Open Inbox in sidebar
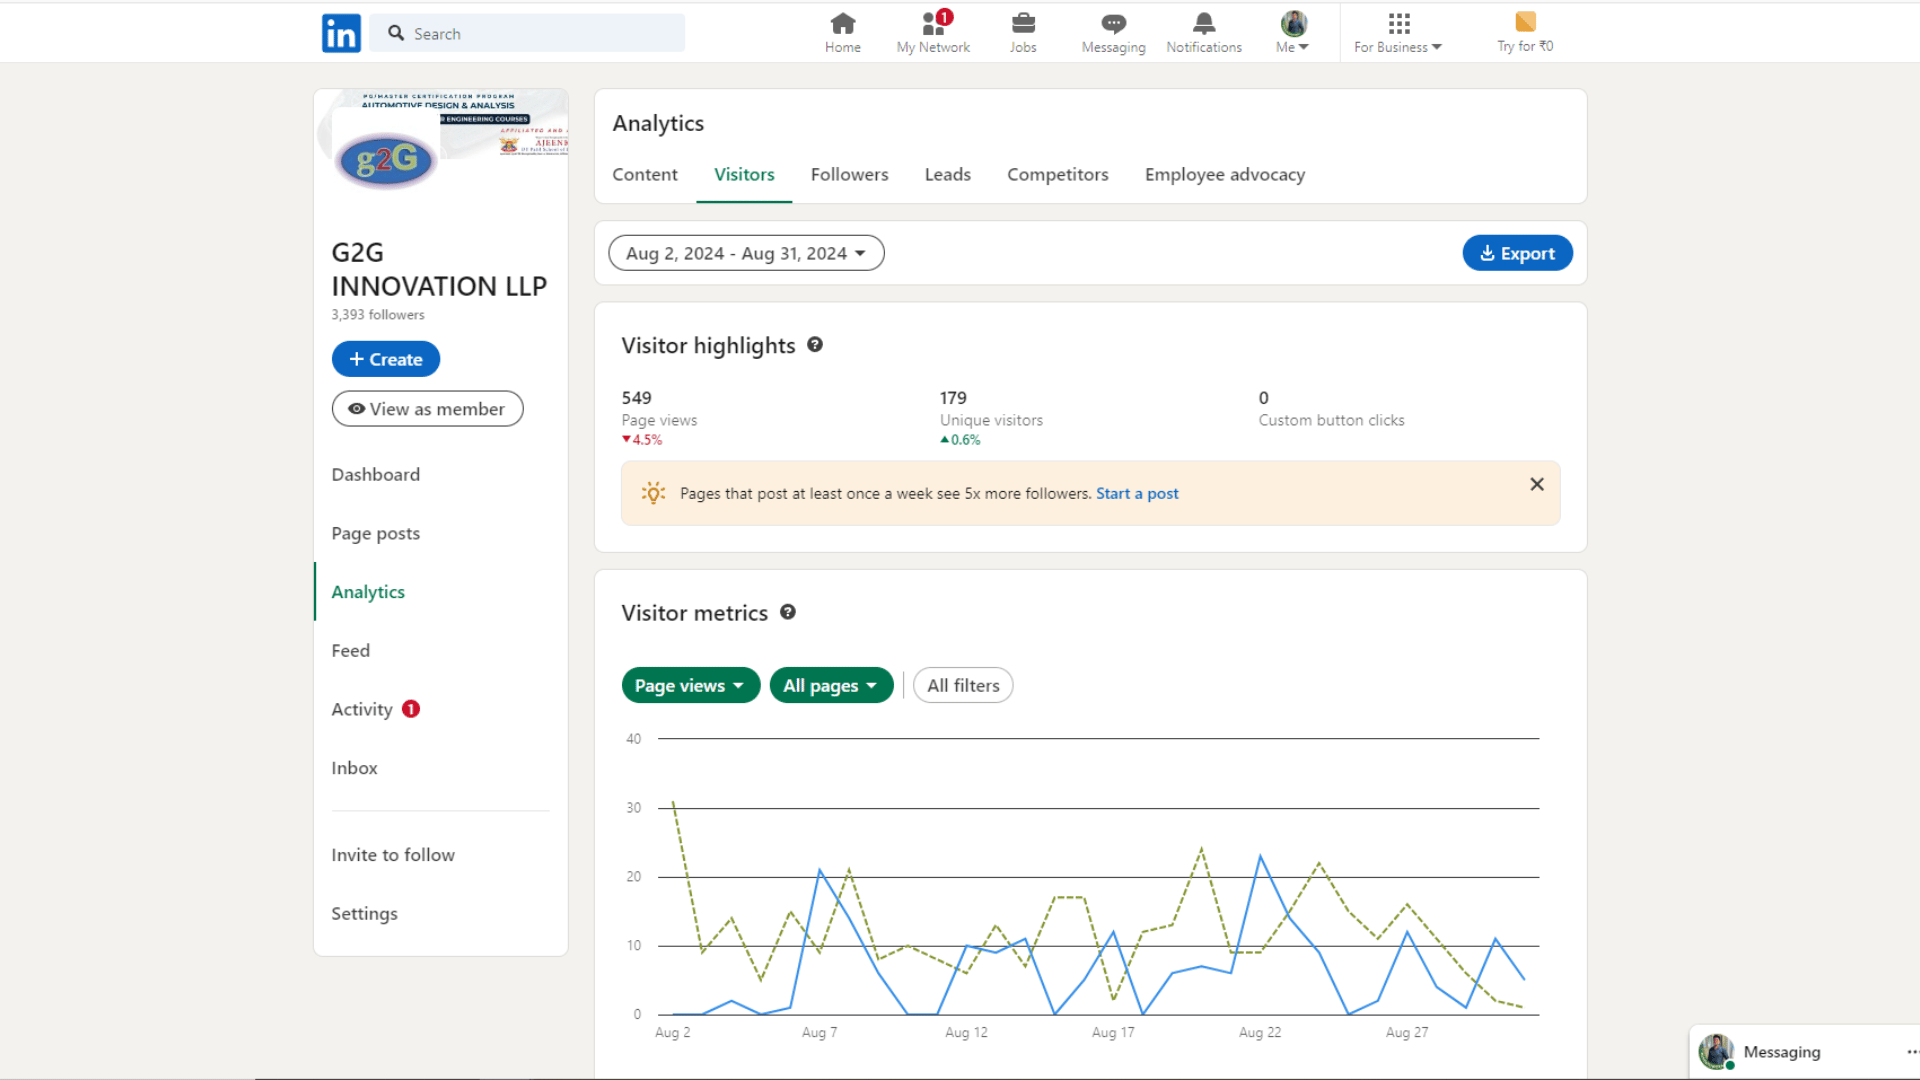The height and width of the screenshot is (1080, 1920). 355,768
